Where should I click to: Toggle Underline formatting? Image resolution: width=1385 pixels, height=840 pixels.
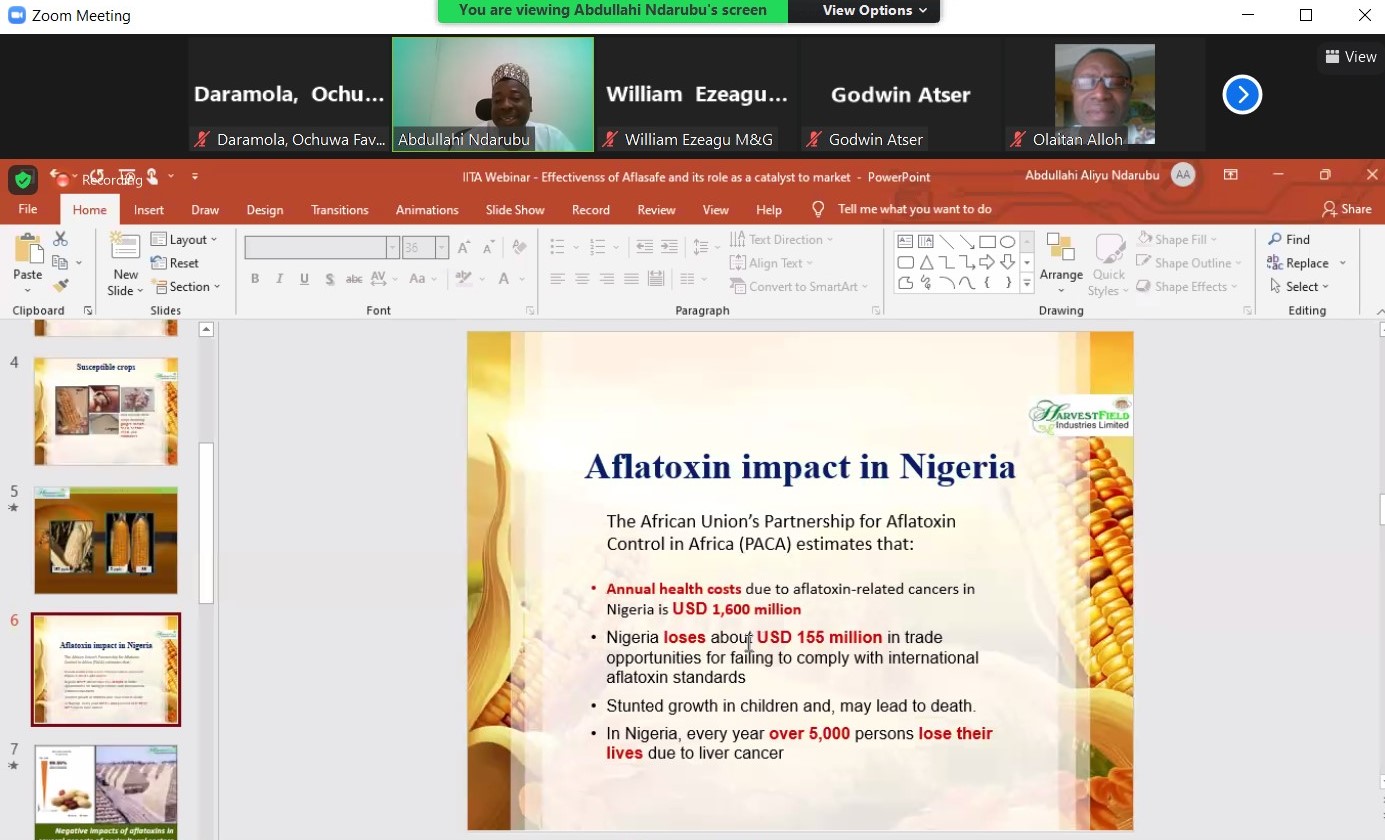tap(304, 279)
